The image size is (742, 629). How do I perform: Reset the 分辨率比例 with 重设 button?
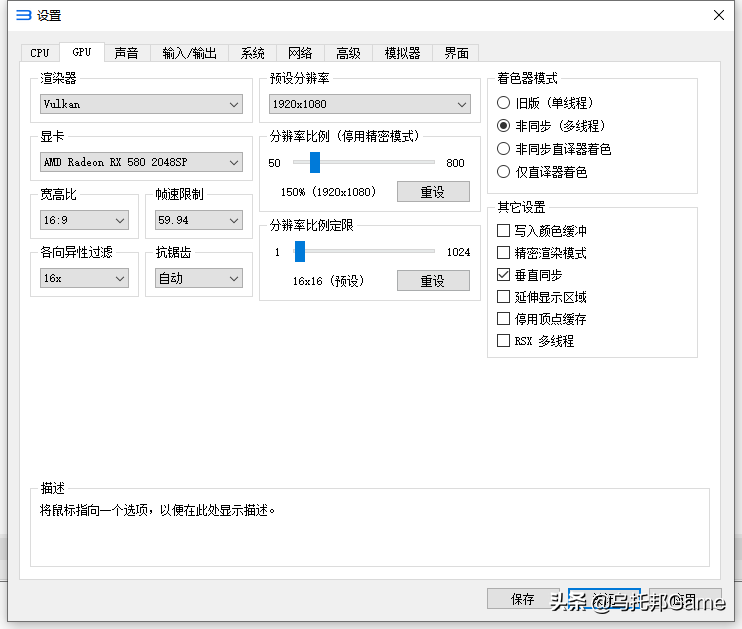pos(433,192)
